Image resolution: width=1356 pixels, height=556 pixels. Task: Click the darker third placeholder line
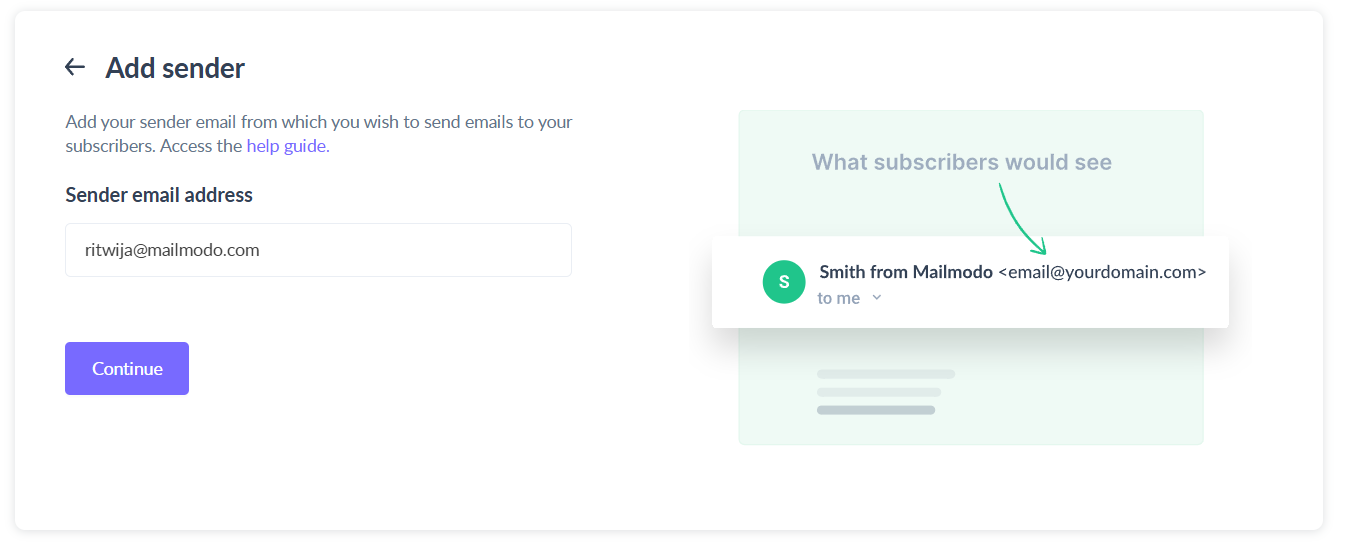pyautogui.click(x=876, y=410)
